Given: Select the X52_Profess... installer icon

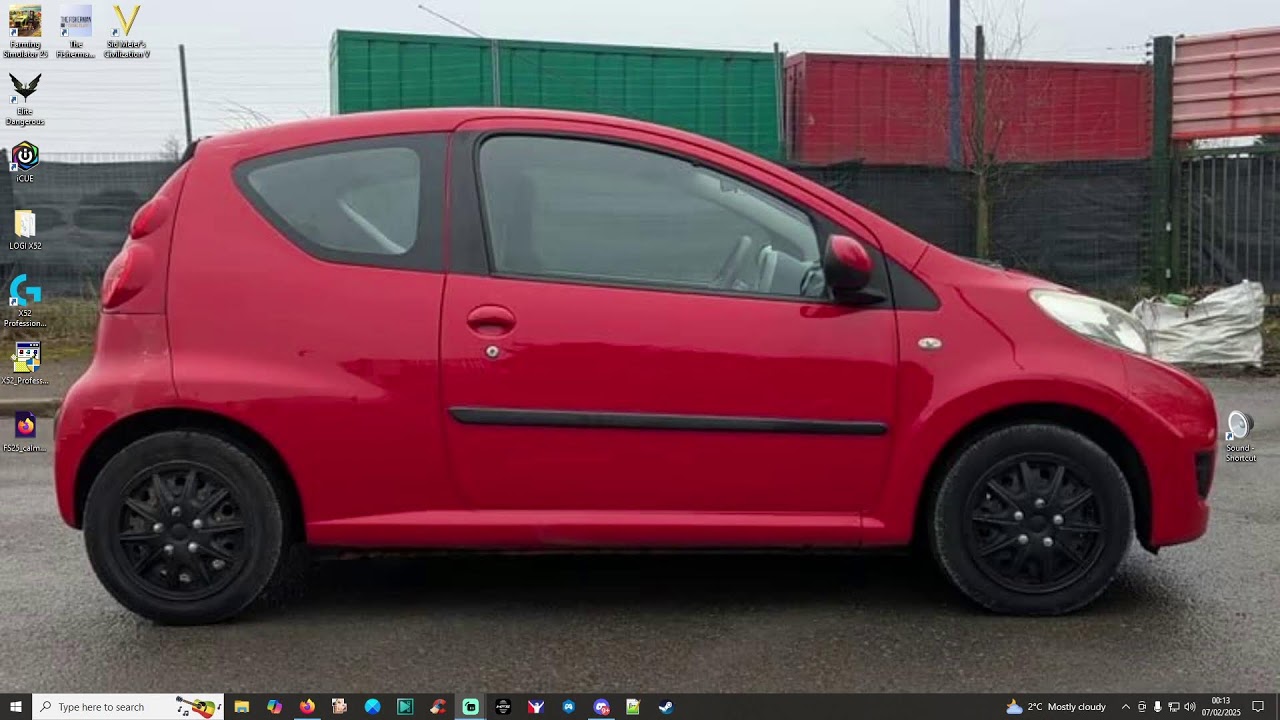Looking at the screenshot, I should point(25,364).
